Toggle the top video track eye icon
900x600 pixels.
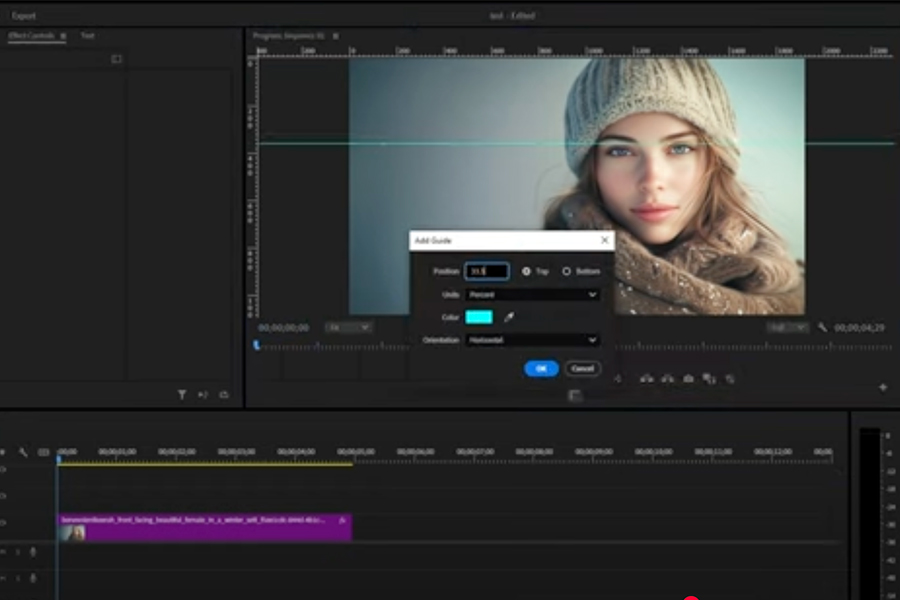coord(3,470)
